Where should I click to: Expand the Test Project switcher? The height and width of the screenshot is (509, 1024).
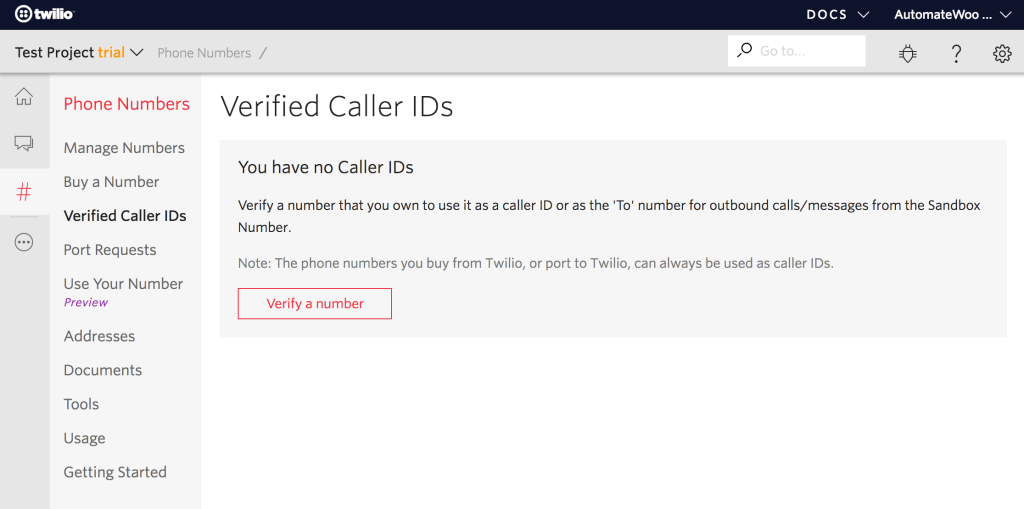click(80, 52)
